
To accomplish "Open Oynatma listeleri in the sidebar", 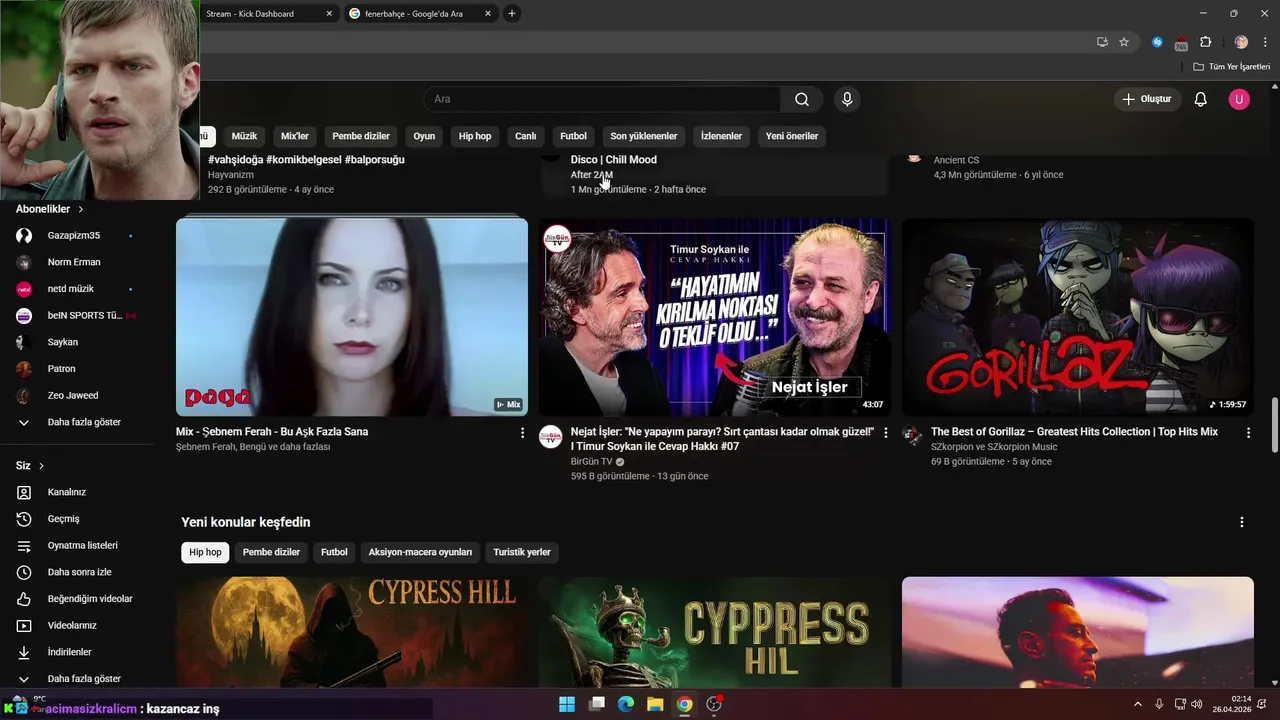I will [x=85, y=546].
